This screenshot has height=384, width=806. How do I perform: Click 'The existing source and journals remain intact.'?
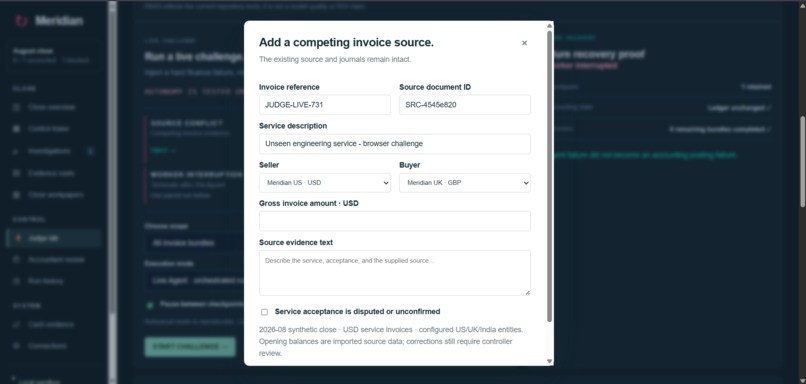click(x=335, y=60)
